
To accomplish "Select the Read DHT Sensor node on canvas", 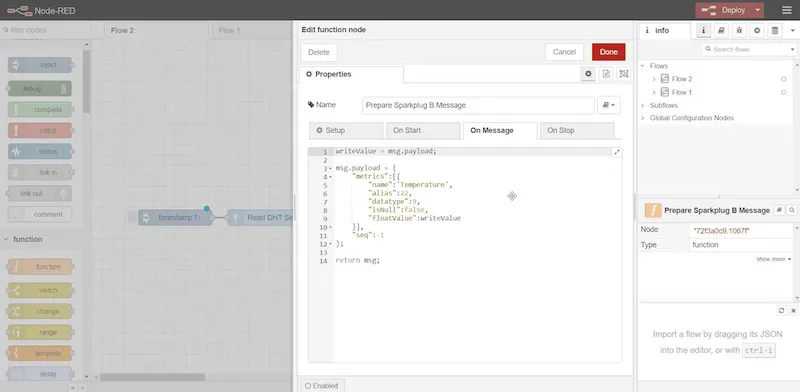I will [260, 217].
